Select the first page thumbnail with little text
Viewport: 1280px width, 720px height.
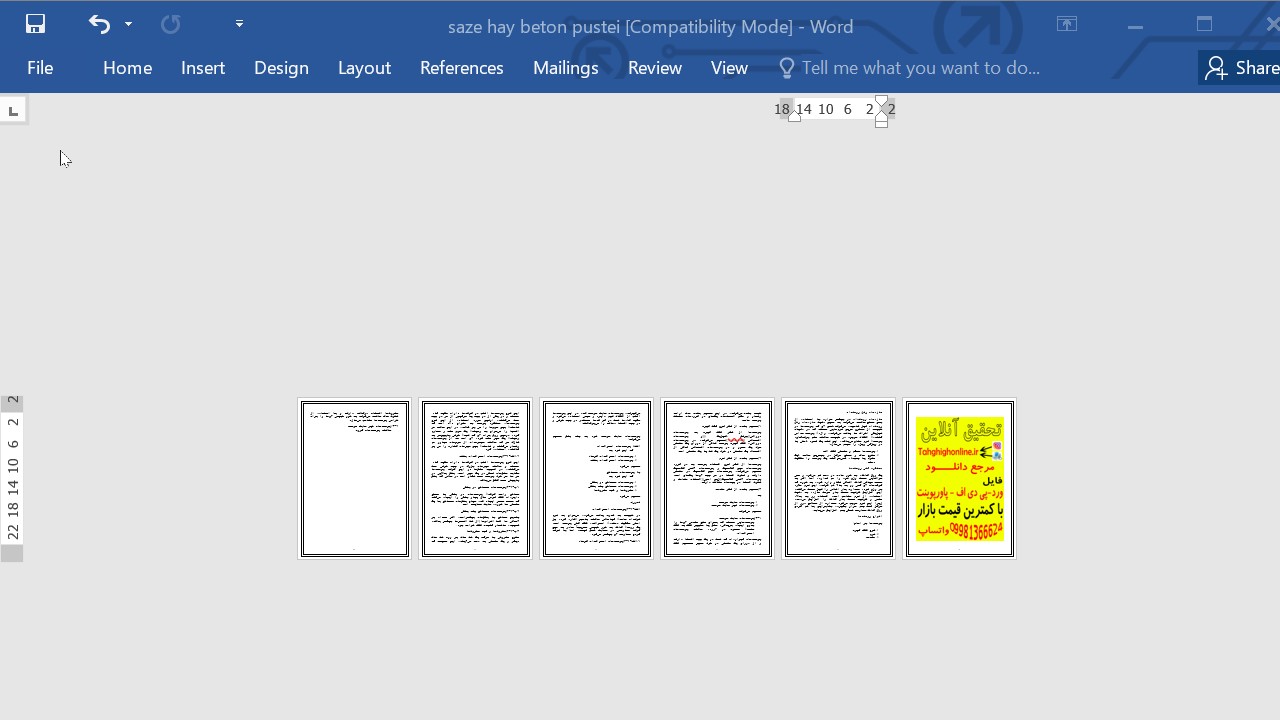click(x=355, y=479)
